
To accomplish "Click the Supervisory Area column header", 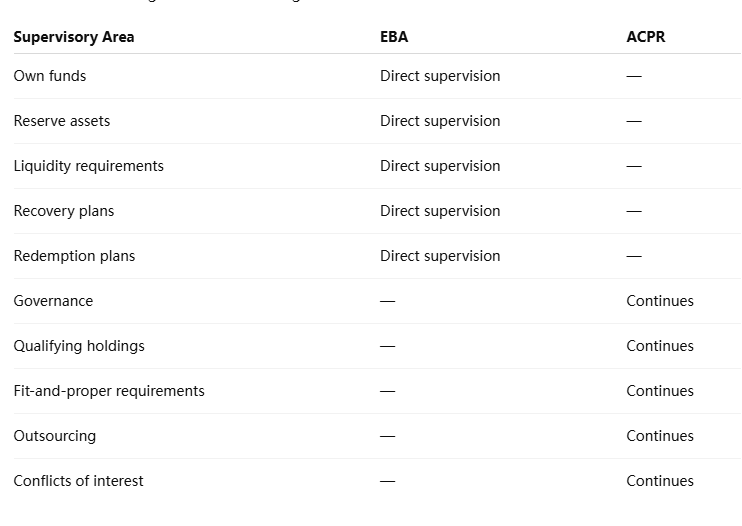I will (74, 37).
